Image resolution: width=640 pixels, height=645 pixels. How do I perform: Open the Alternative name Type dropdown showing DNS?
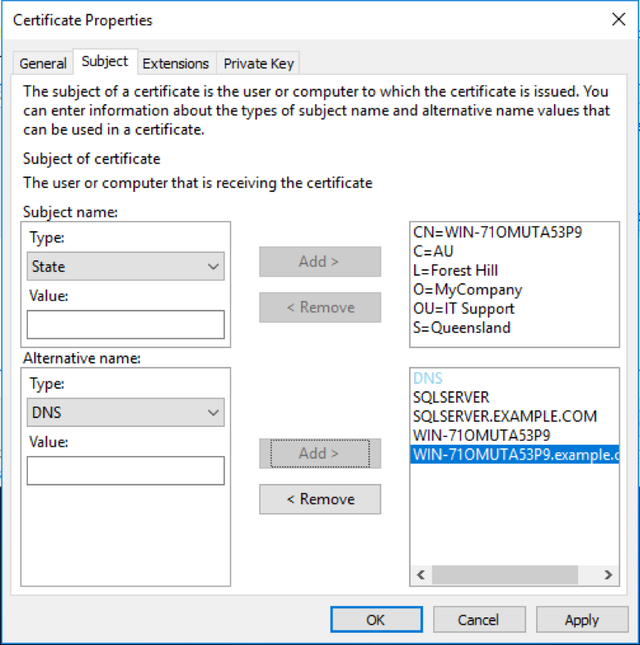[126, 412]
